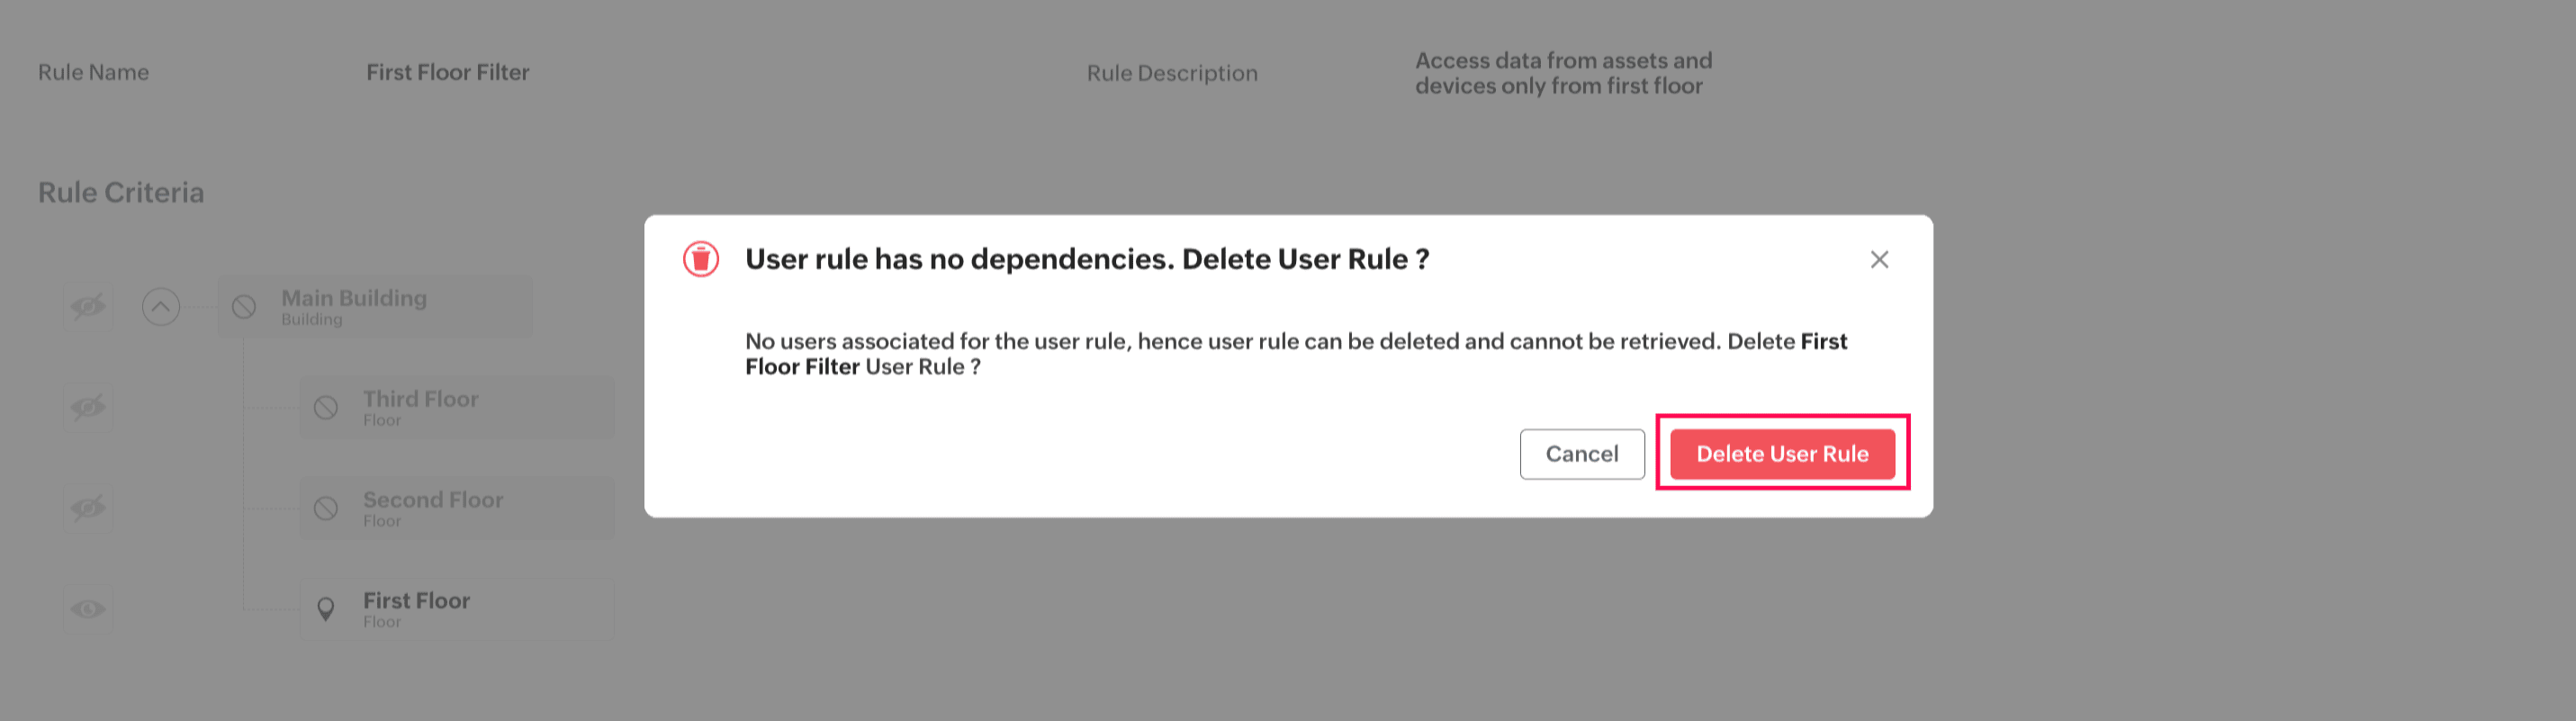Click the Delete User Rule button
2576x721 pixels.
point(1782,454)
